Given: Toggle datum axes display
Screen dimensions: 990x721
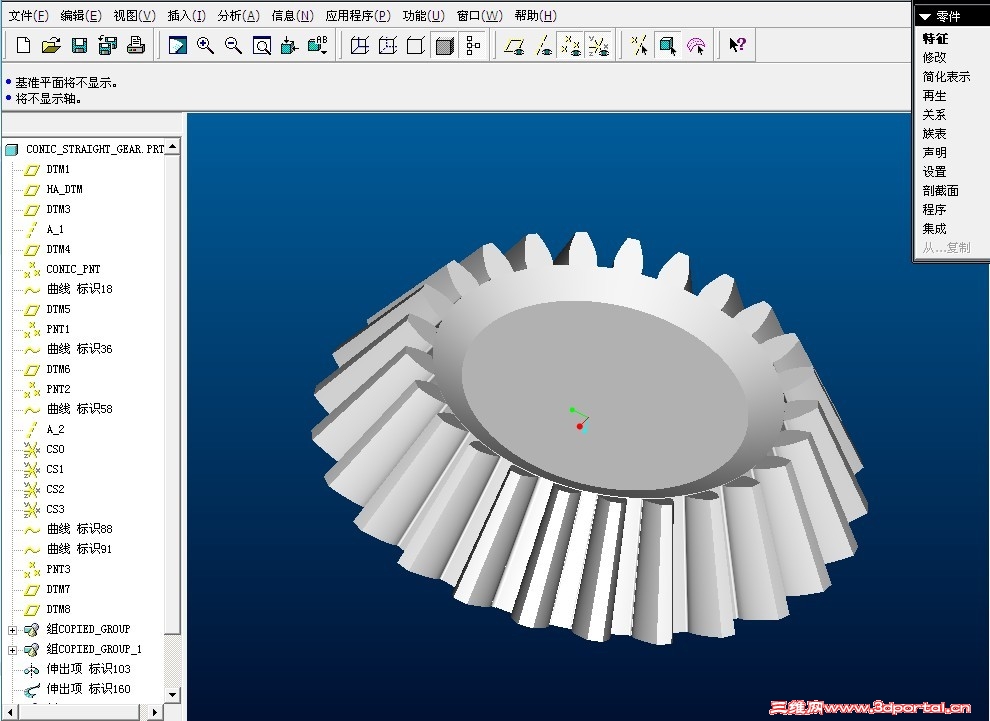Looking at the screenshot, I should (x=543, y=45).
